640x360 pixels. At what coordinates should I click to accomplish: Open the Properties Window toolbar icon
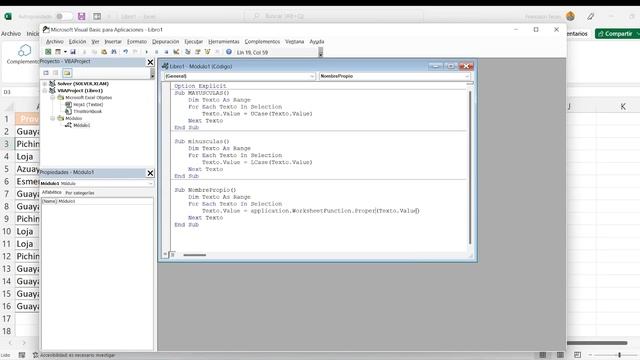click(198, 52)
